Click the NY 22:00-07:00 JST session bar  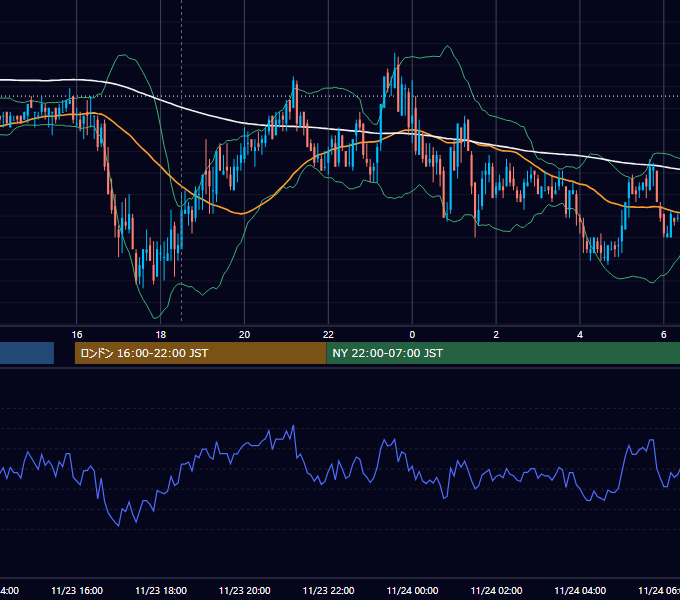tap(503, 353)
